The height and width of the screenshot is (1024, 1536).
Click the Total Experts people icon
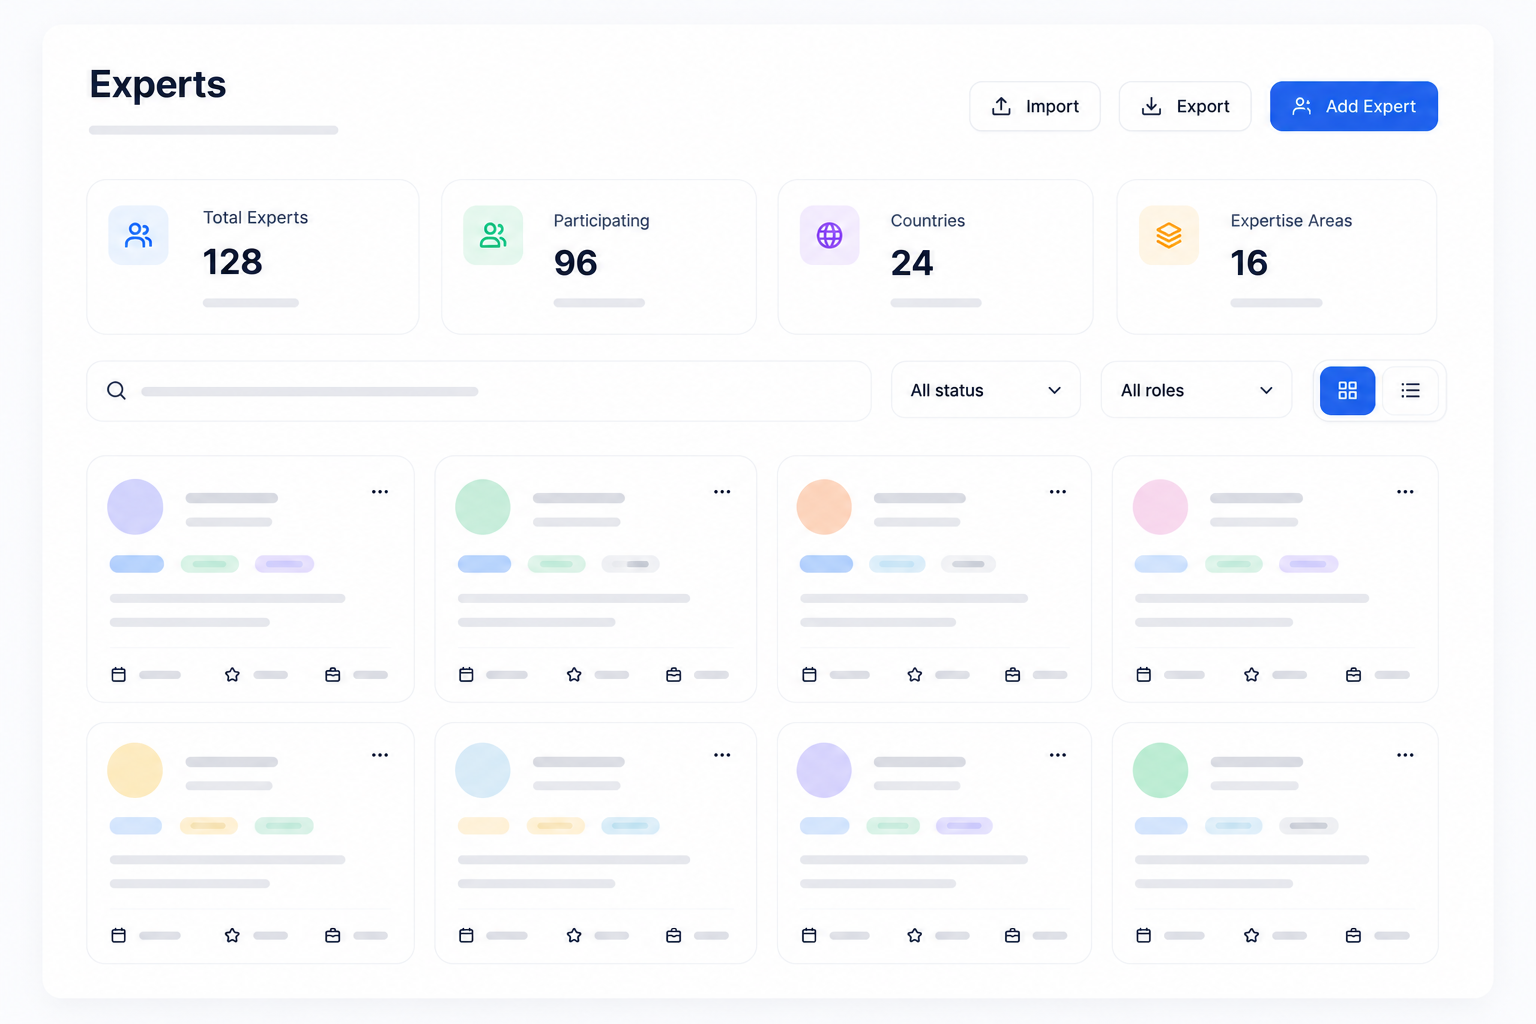click(x=138, y=235)
